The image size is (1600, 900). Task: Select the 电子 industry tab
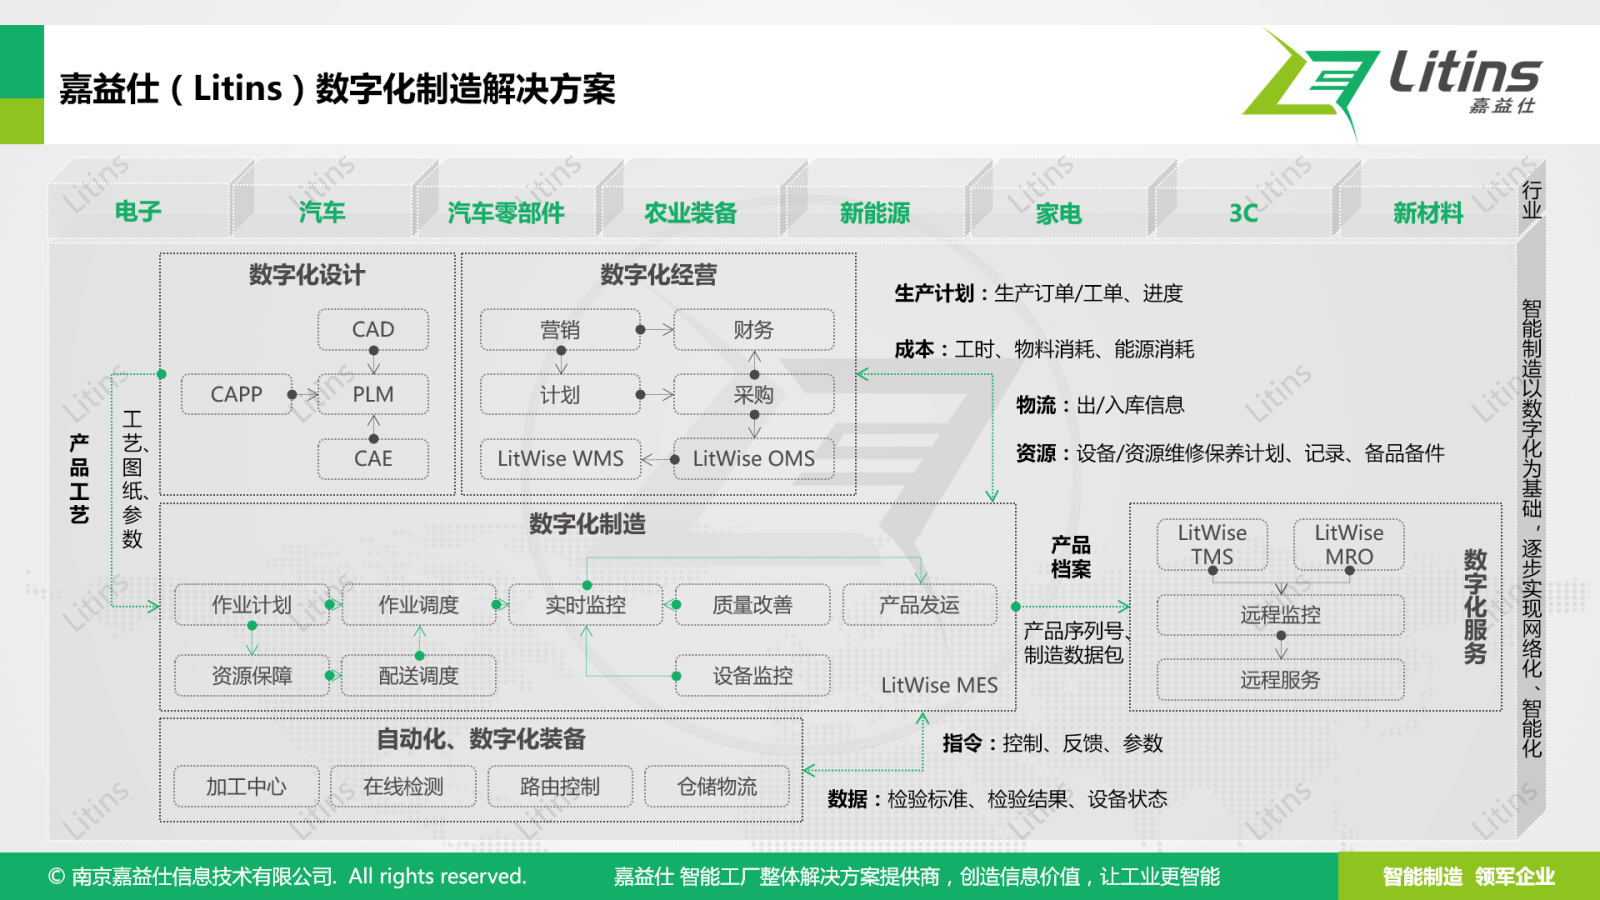(138, 212)
